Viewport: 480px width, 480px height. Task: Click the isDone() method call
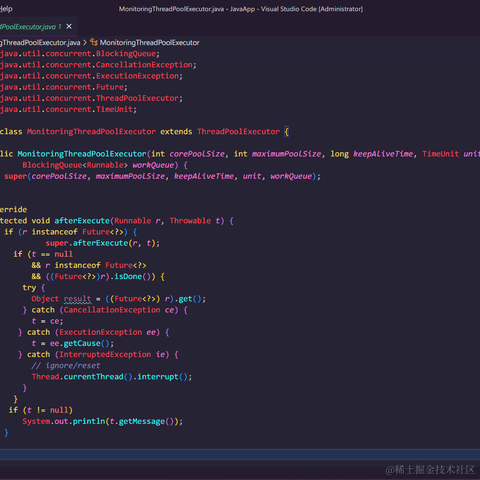[133, 276]
